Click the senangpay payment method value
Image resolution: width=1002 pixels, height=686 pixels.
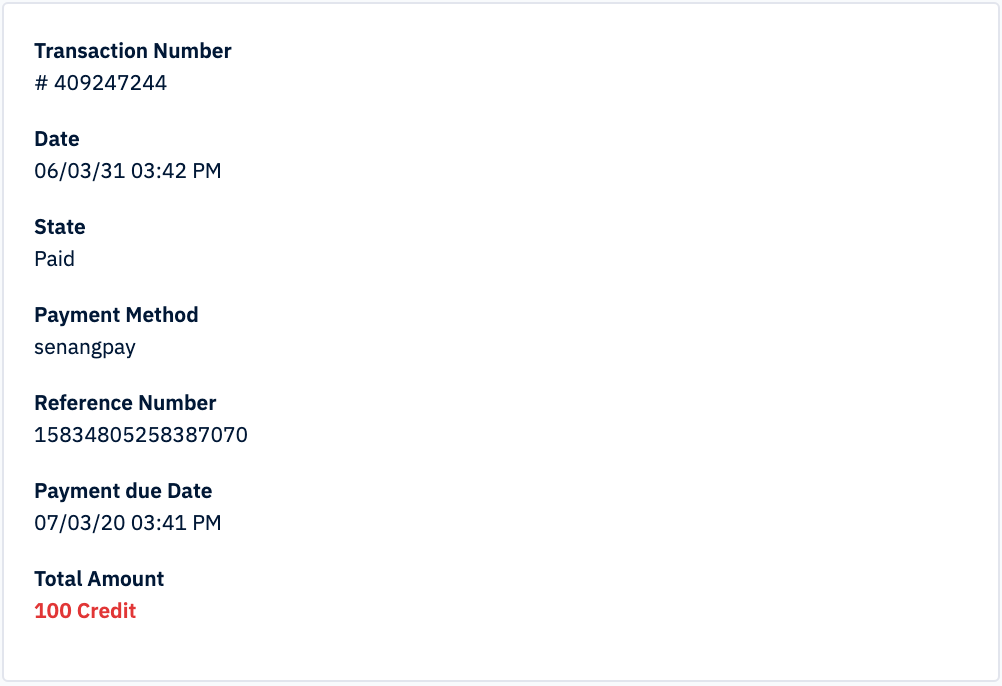point(85,348)
